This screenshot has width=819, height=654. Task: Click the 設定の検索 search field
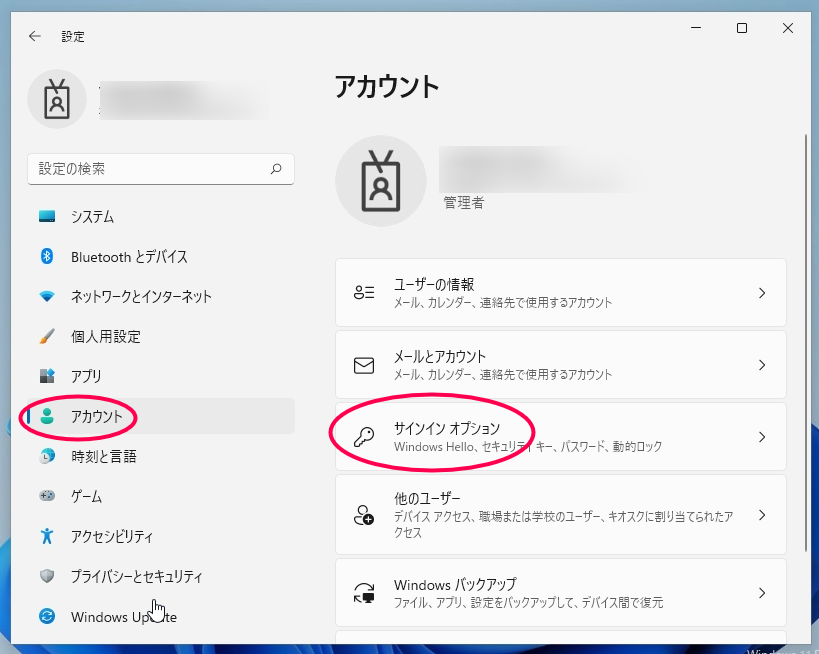(161, 169)
